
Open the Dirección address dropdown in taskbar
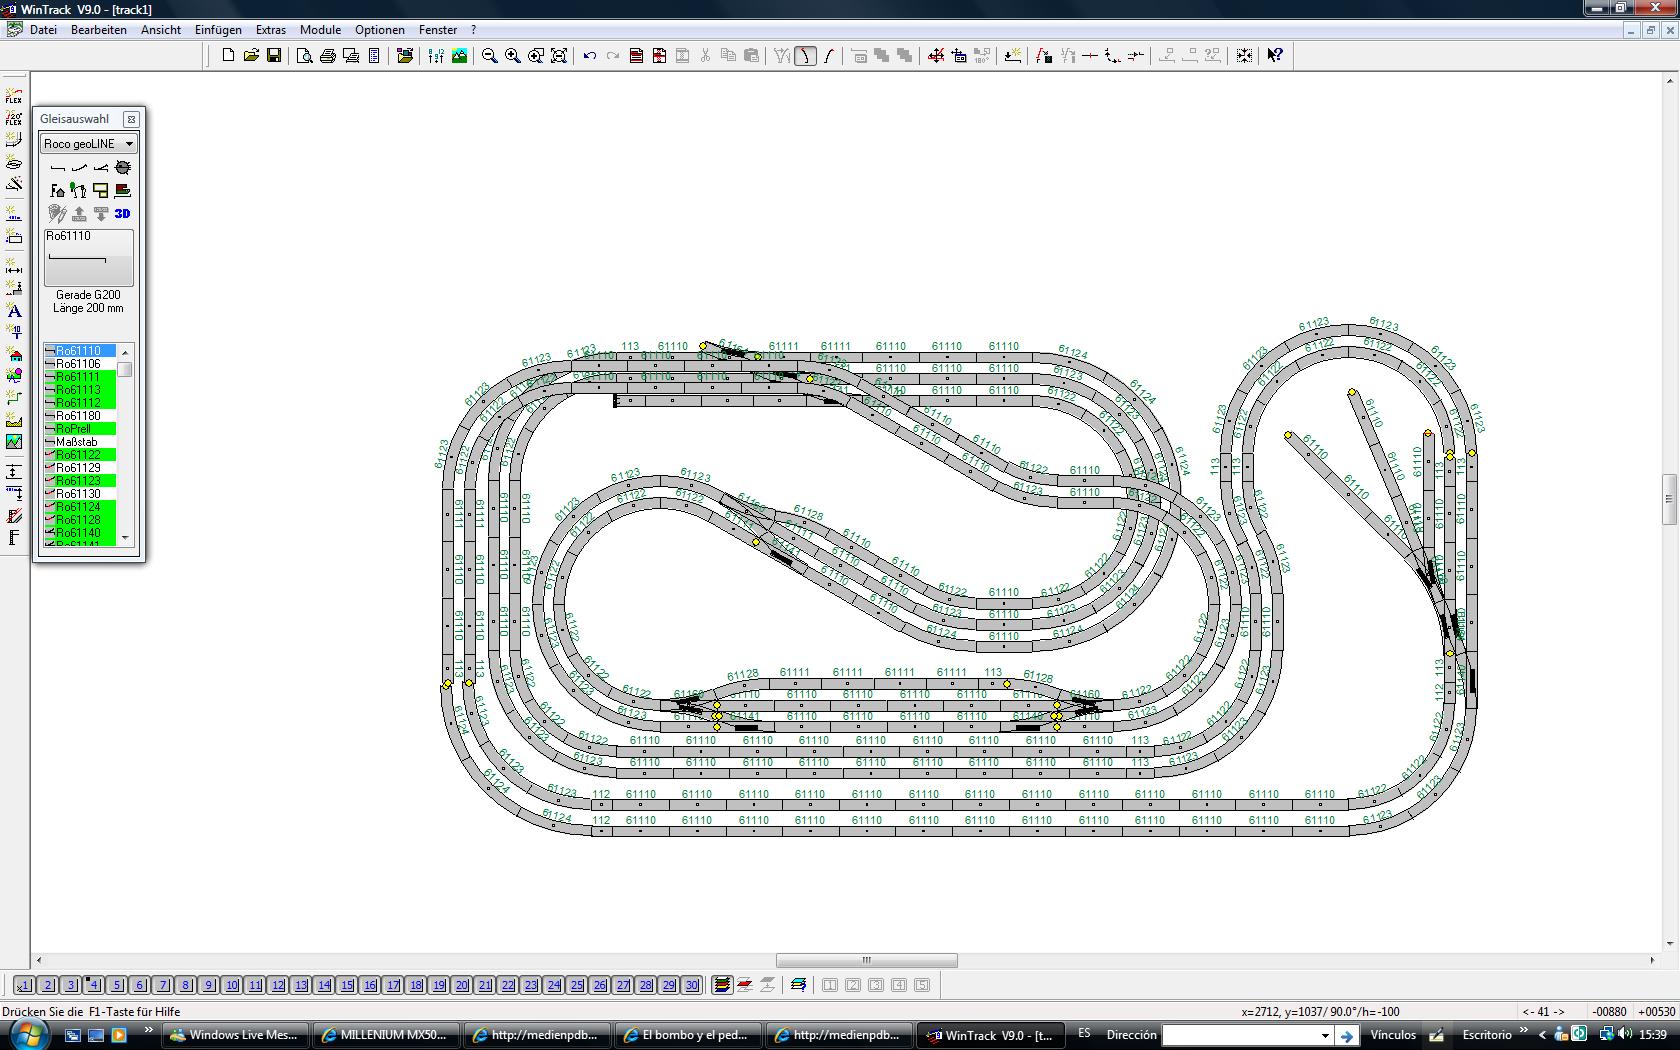coord(1325,1036)
